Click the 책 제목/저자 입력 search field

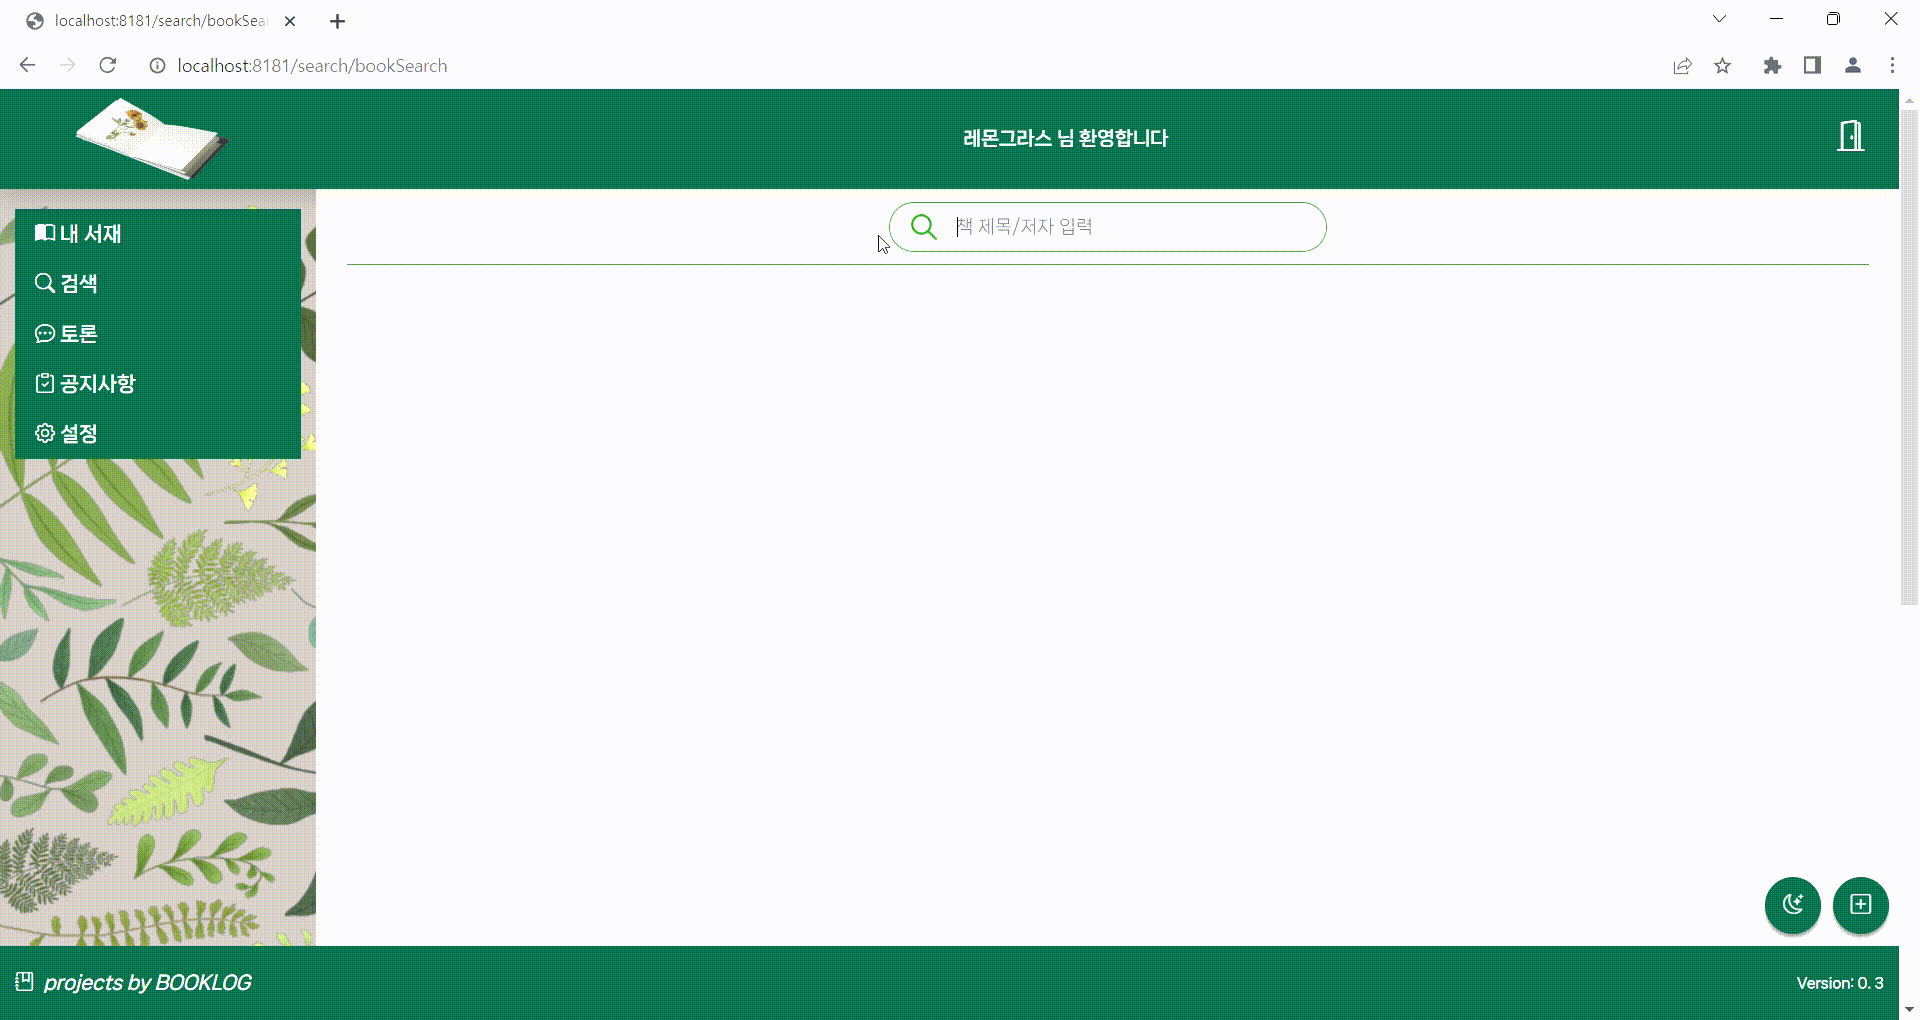pos(1100,227)
